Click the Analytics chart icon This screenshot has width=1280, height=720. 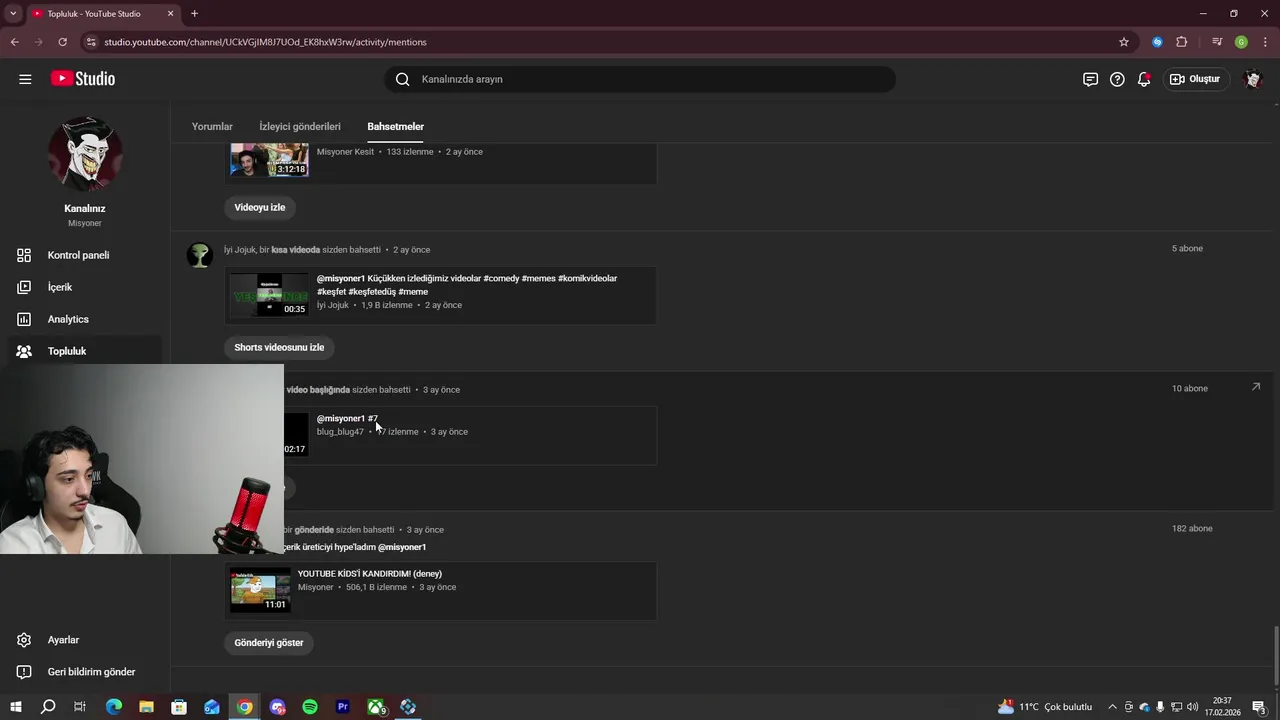24,319
